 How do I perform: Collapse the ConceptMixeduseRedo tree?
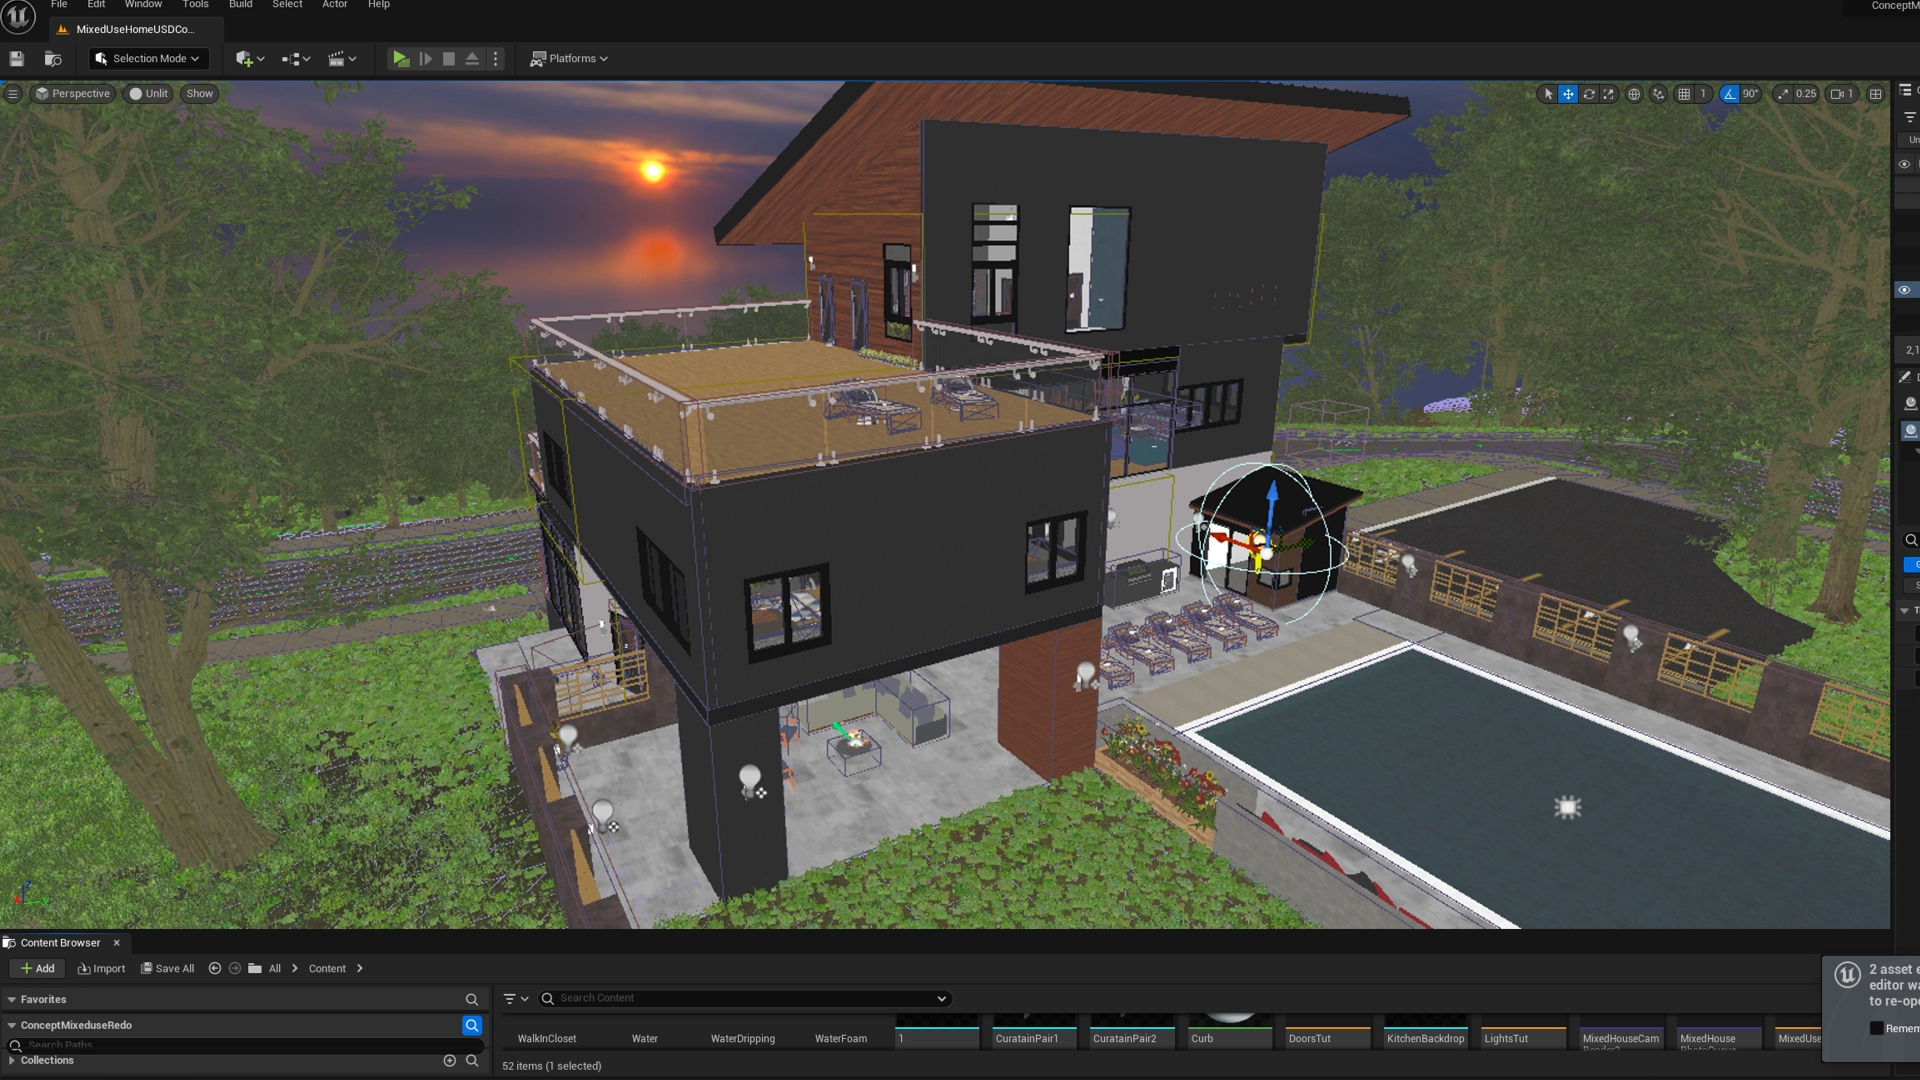pyautogui.click(x=12, y=1025)
